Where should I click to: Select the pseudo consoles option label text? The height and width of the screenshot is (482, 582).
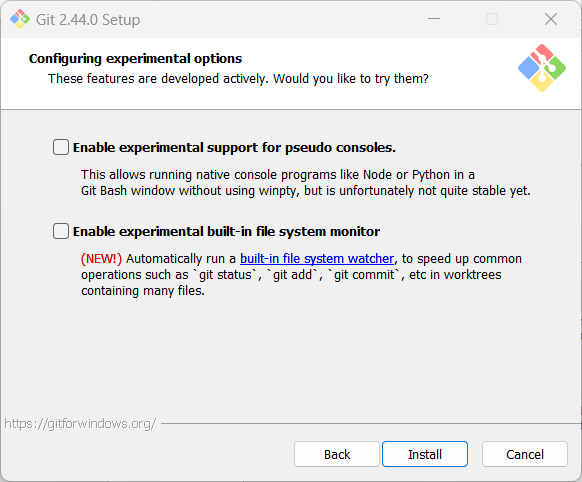234,148
